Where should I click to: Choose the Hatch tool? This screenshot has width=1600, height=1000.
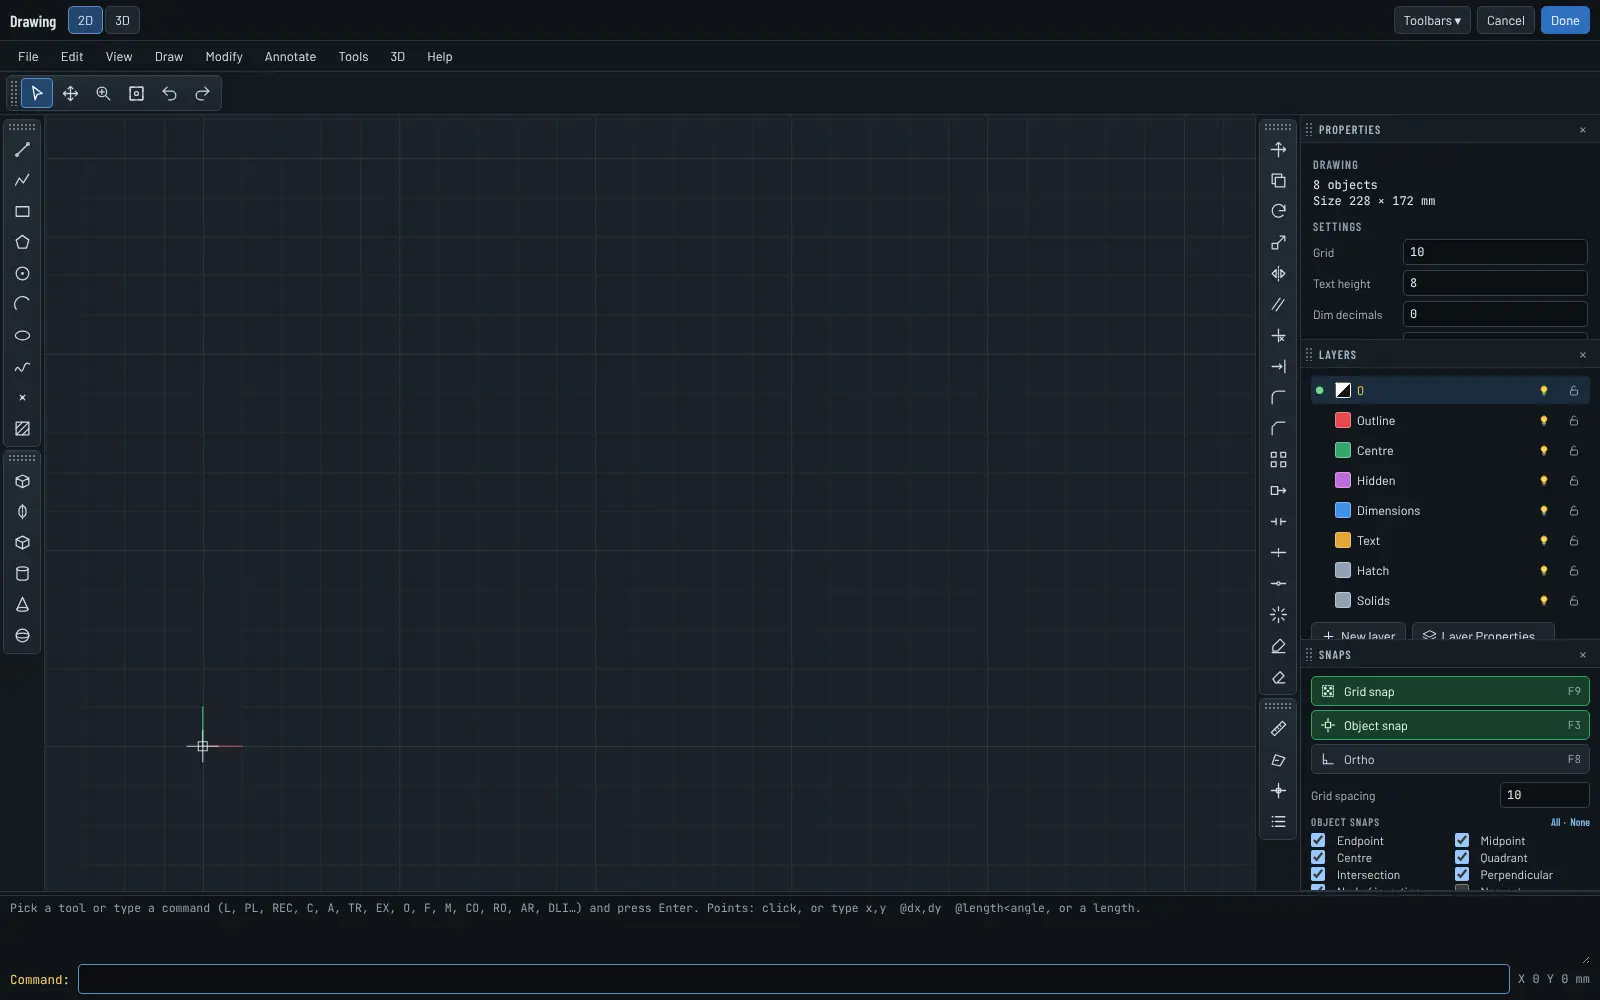tap(22, 429)
